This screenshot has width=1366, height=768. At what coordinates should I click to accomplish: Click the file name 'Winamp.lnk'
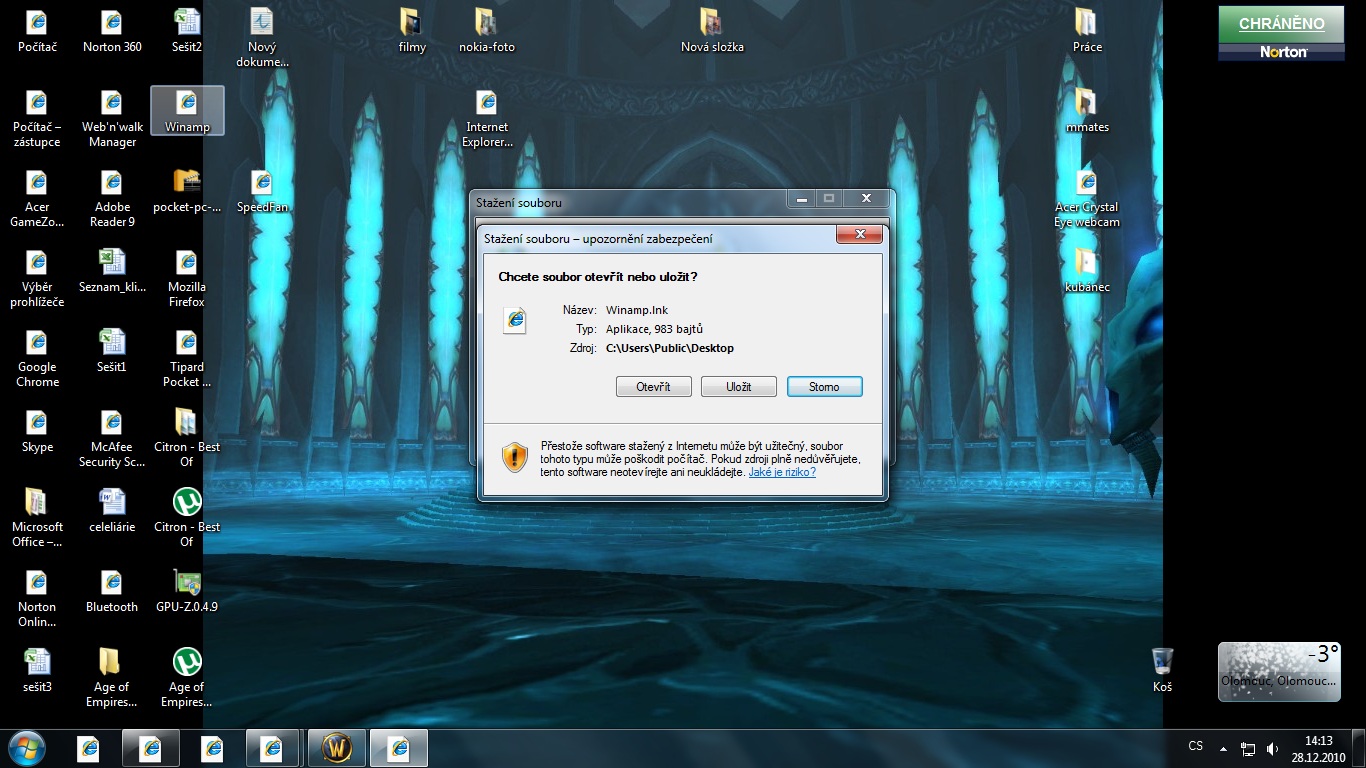pyautogui.click(x=637, y=310)
